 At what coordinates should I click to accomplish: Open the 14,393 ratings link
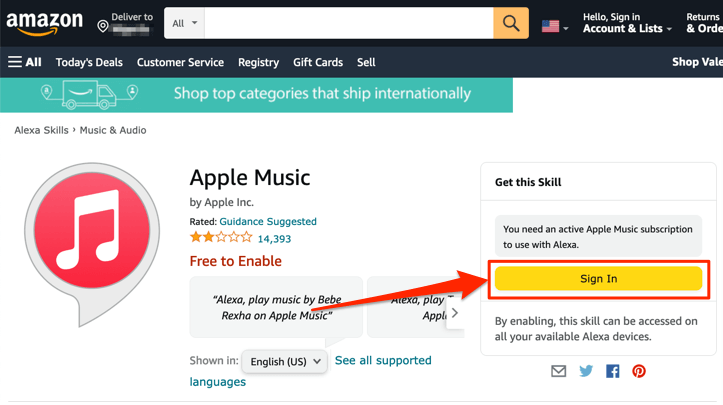click(274, 239)
